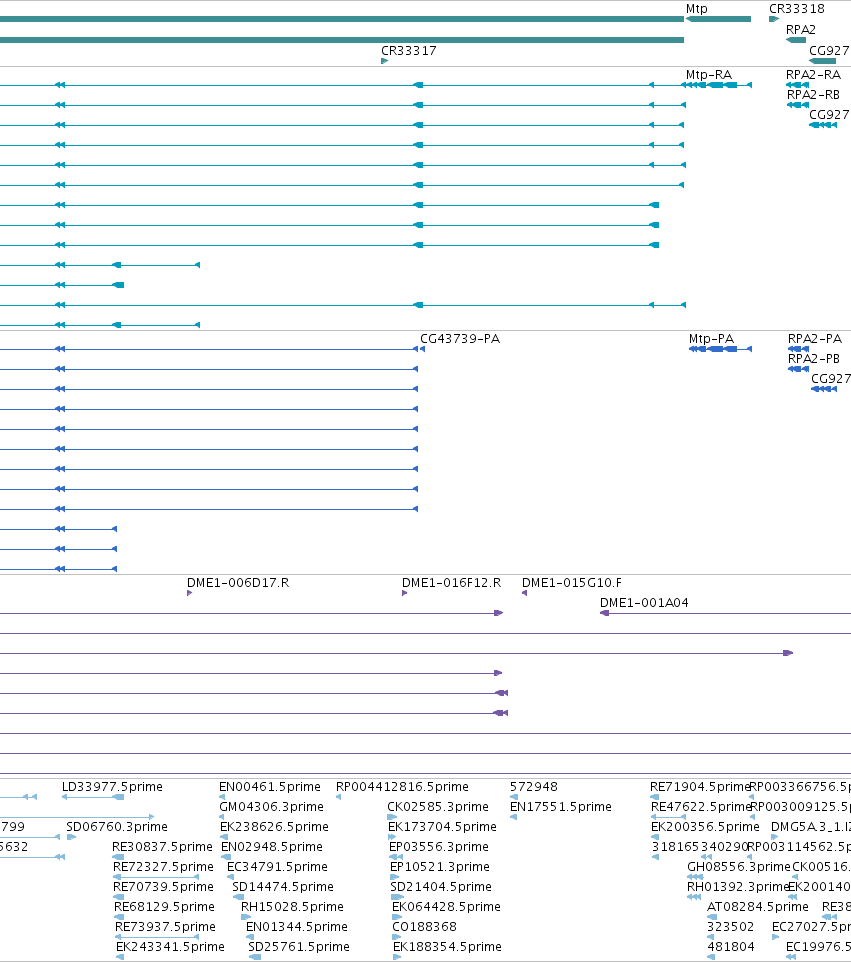Image resolution: width=851 pixels, height=962 pixels.
Task: Select EST LD33977.5prime
Action: coord(112,787)
